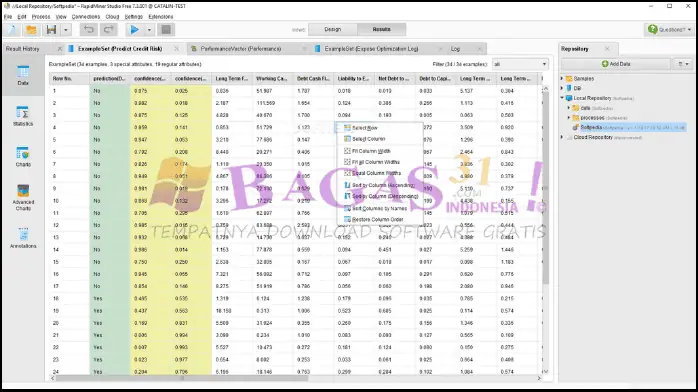The width and height of the screenshot is (698, 392).
Task: Expand the Cloud Repository node
Action: point(562,137)
